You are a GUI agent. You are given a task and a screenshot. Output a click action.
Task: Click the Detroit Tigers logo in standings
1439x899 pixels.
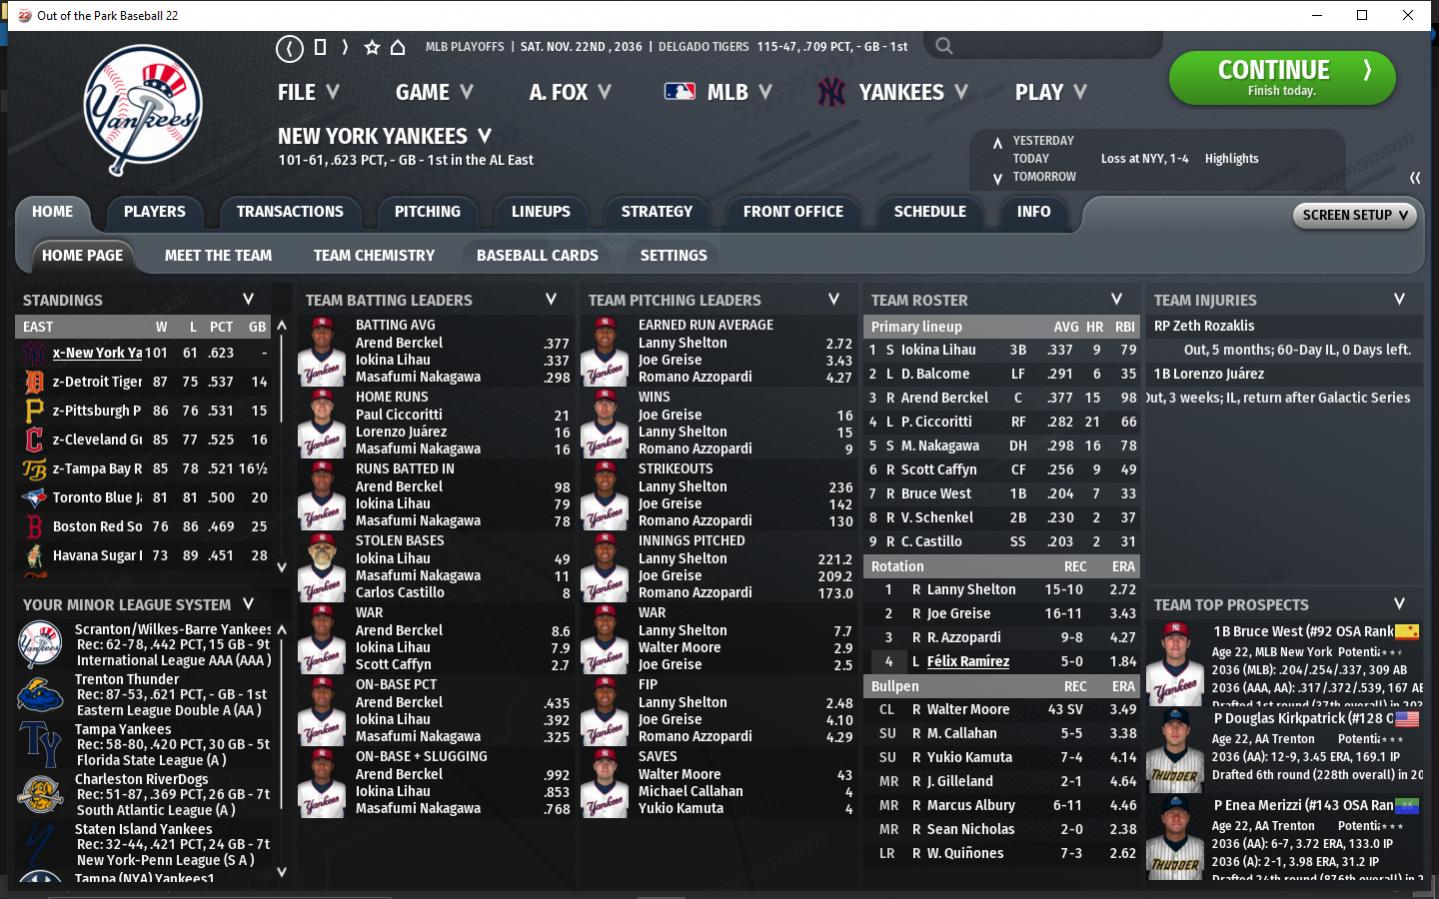34,382
